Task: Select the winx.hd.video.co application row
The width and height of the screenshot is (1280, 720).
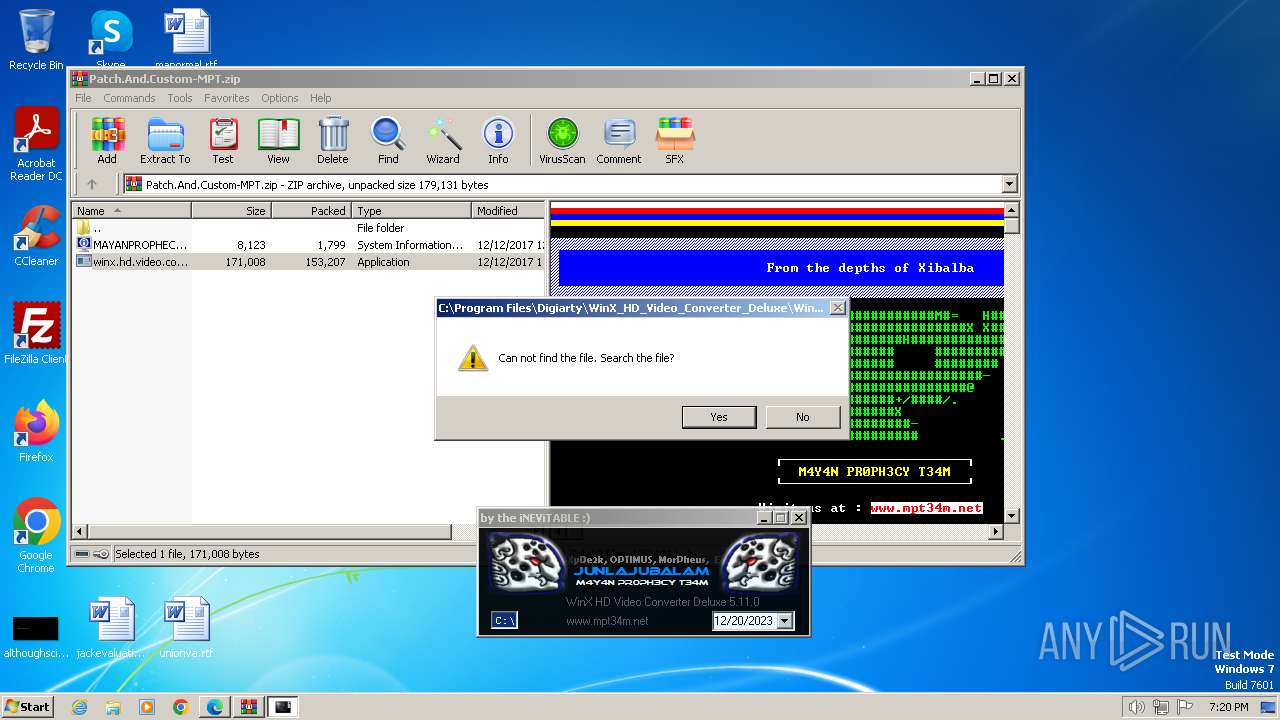Action: click(309, 262)
